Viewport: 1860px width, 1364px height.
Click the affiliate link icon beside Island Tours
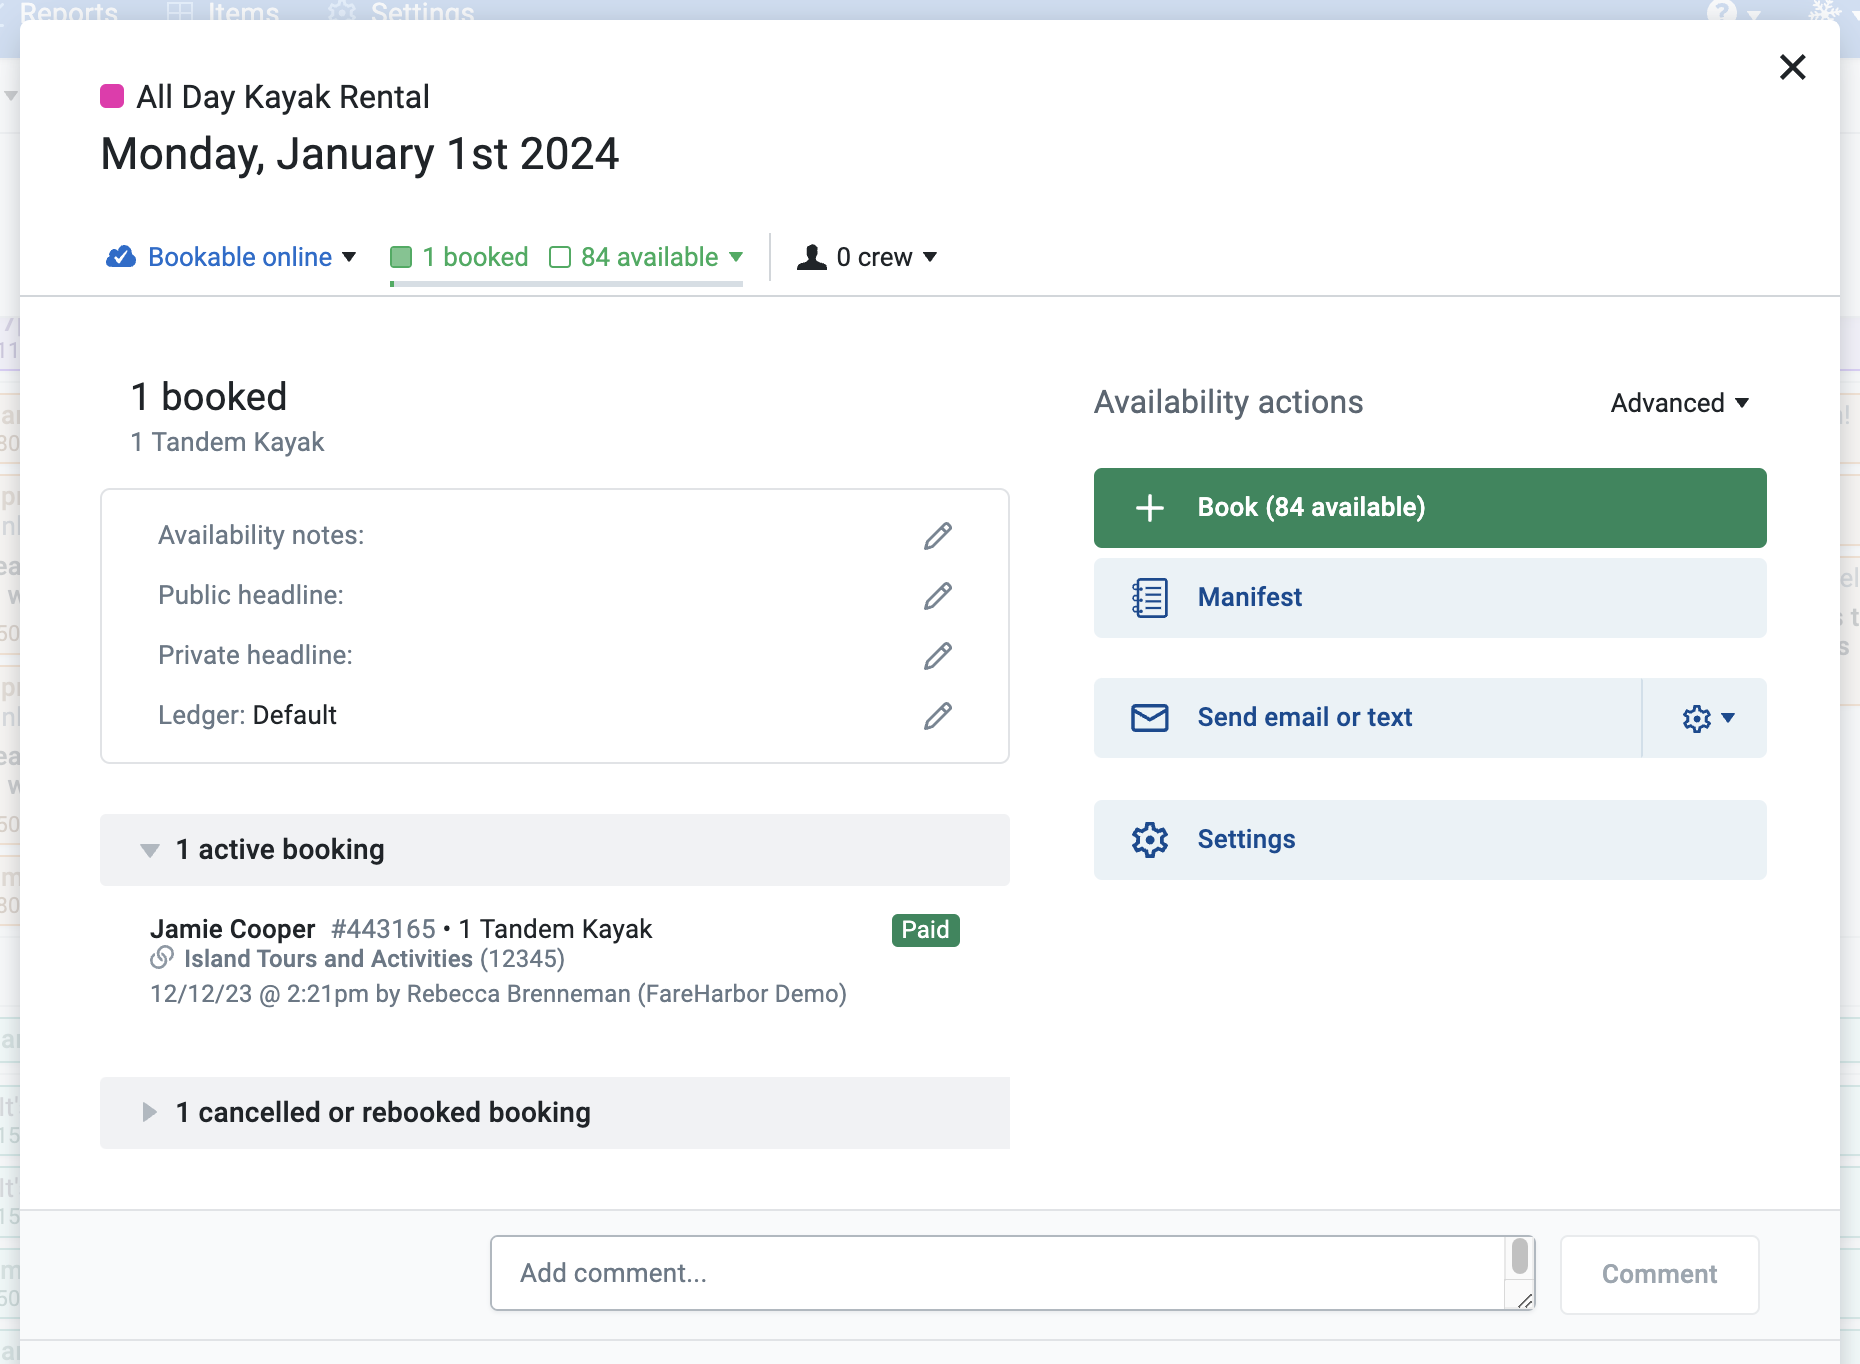pyautogui.click(x=162, y=958)
